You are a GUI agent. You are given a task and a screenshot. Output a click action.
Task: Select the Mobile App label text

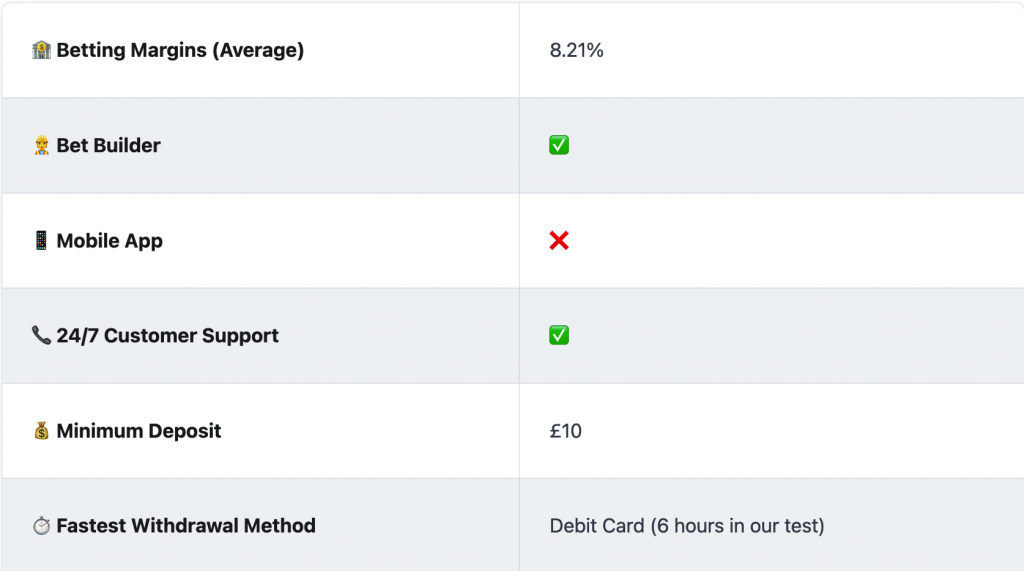[110, 241]
